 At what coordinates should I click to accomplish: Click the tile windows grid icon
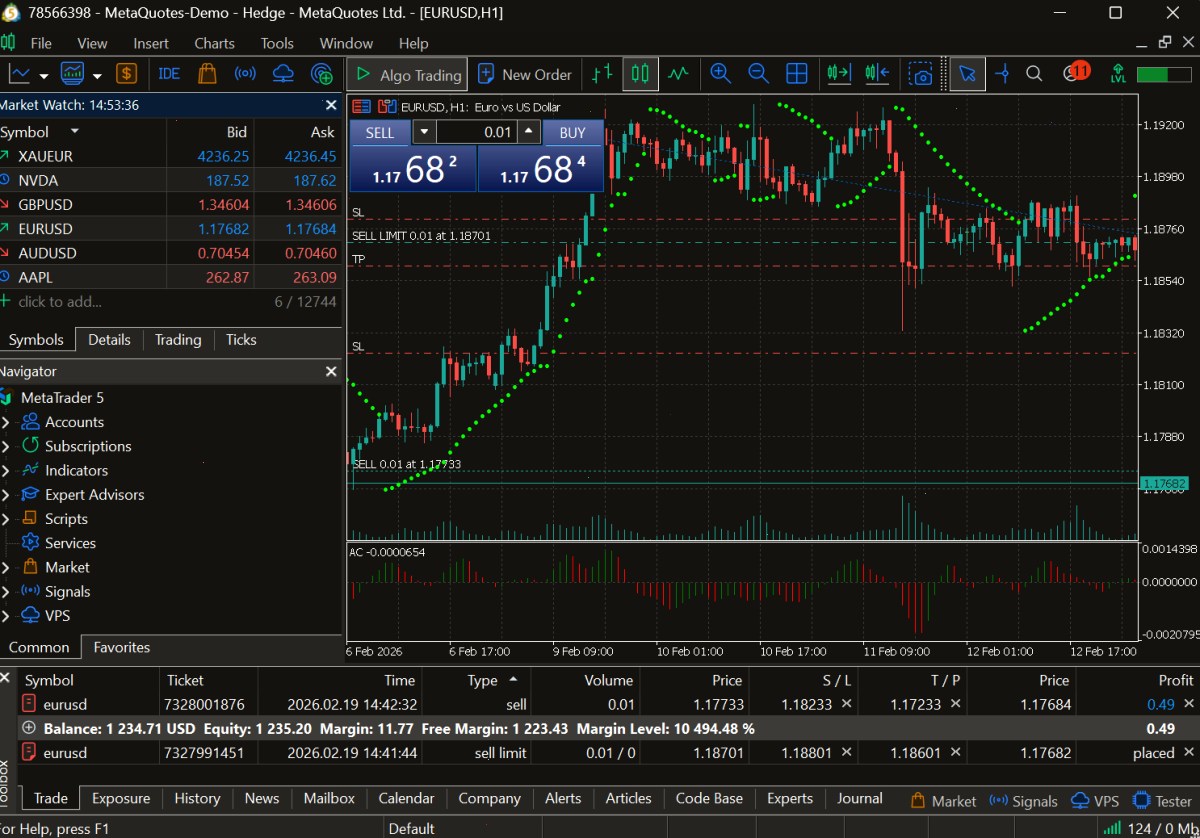(797, 74)
